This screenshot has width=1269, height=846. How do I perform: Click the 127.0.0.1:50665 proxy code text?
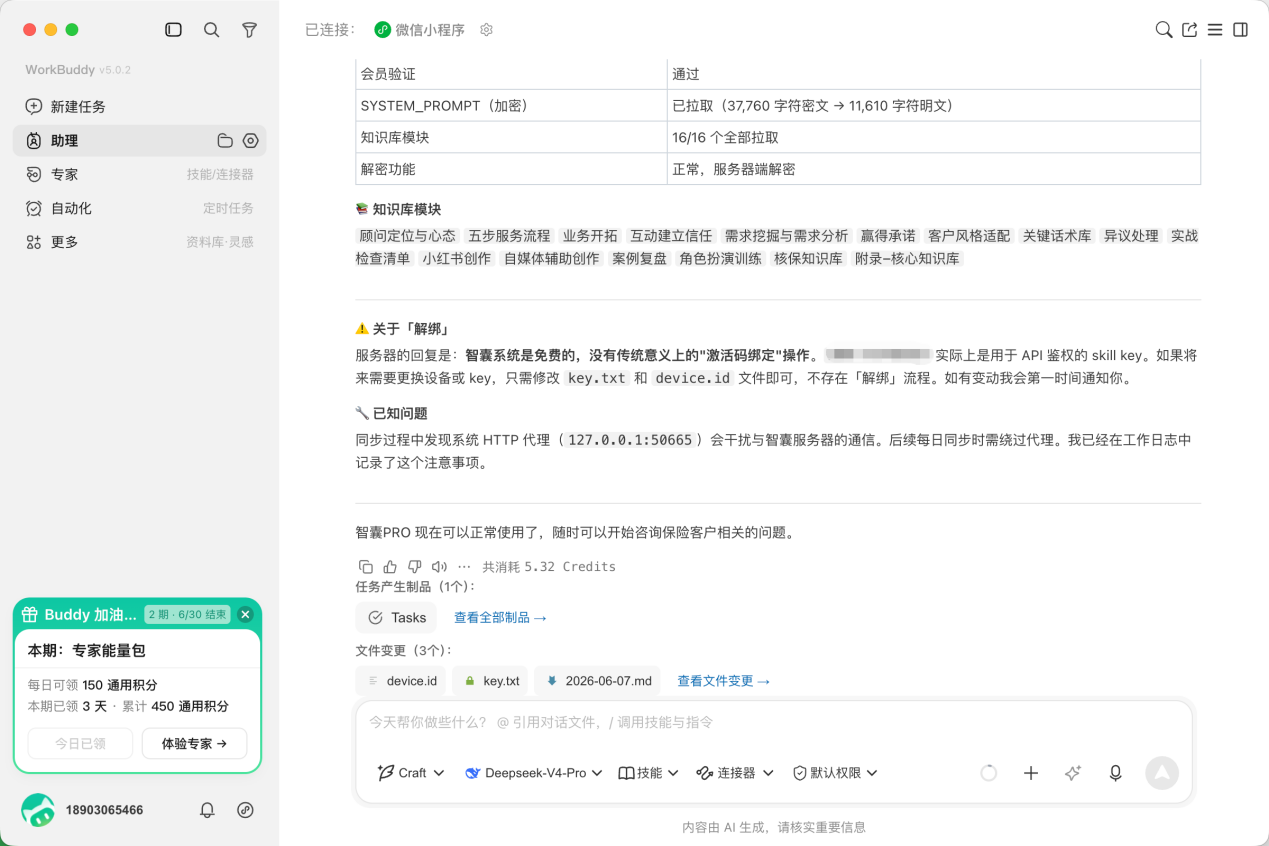pos(630,440)
